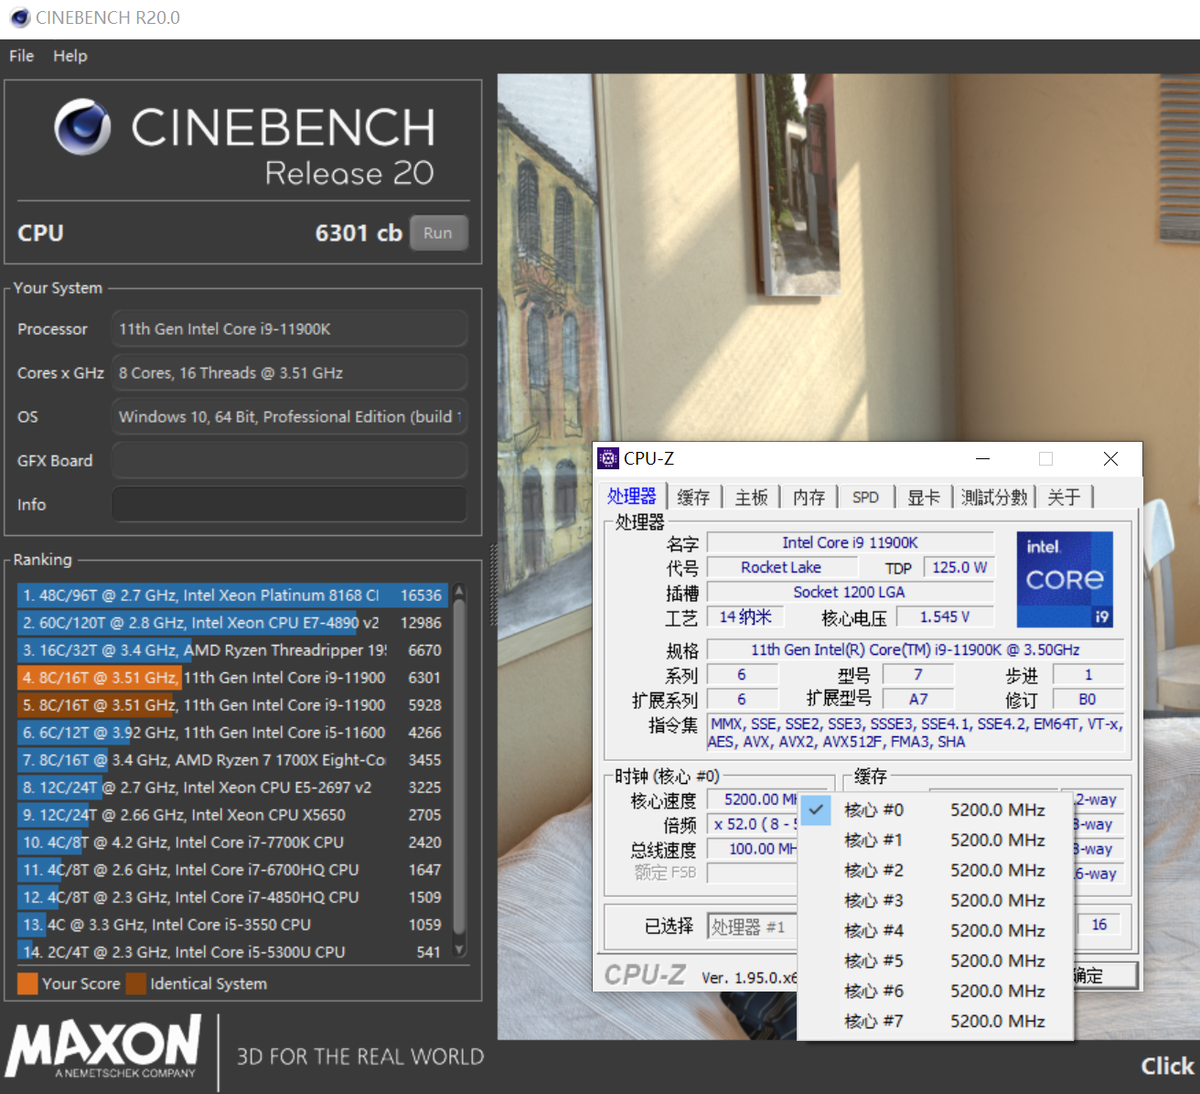Open the File menu
This screenshot has height=1094, width=1200.
pos(21,56)
